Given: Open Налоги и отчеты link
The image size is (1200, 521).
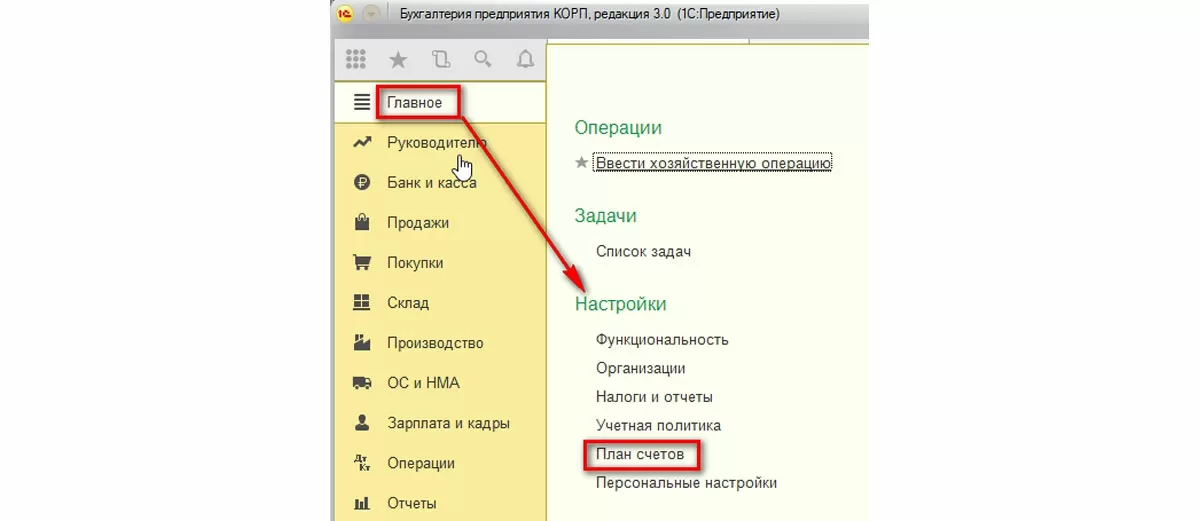Looking at the screenshot, I should click(x=654, y=397).
